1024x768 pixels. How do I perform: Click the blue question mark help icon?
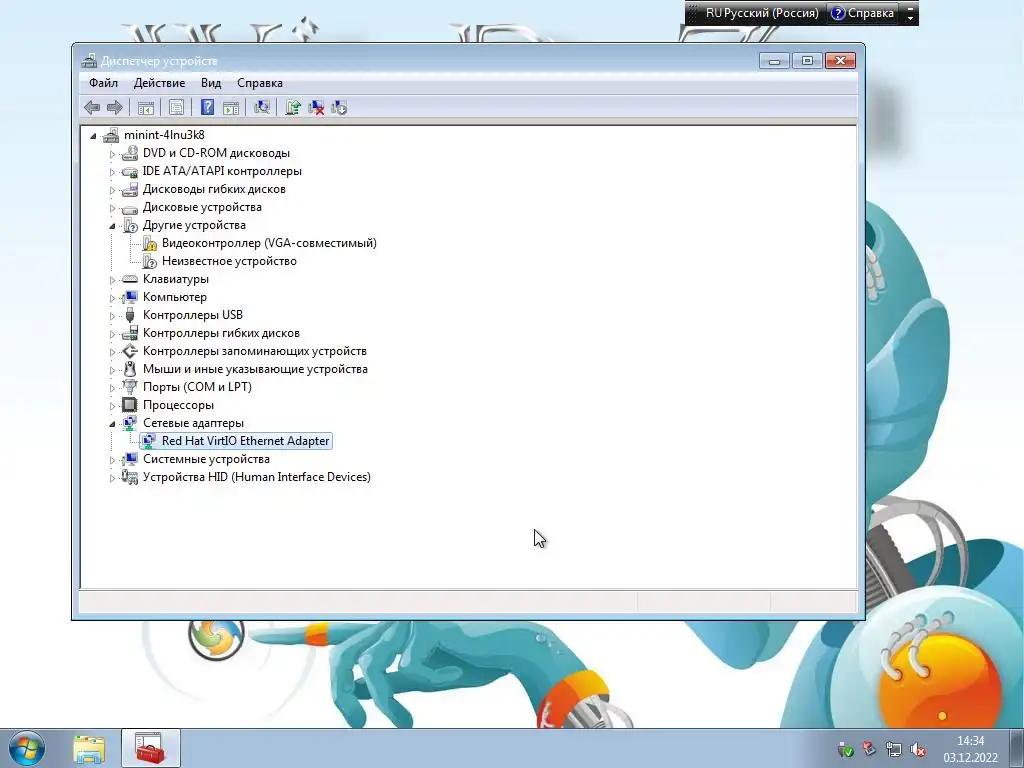pos(207,108)
